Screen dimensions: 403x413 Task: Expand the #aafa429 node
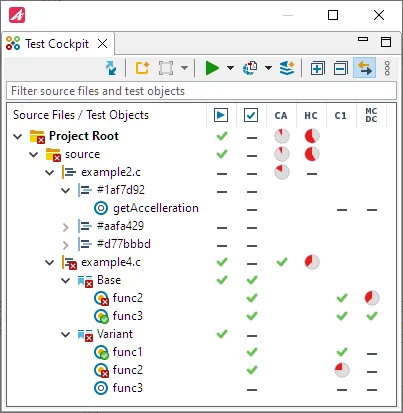(66, 227)
